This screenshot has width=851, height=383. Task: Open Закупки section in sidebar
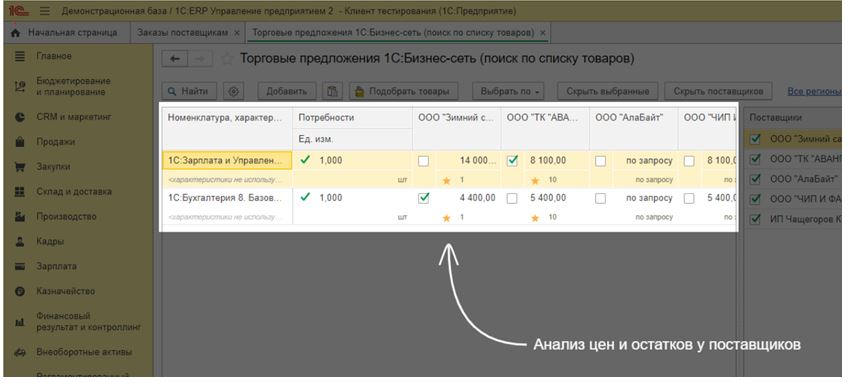[53, 167]
